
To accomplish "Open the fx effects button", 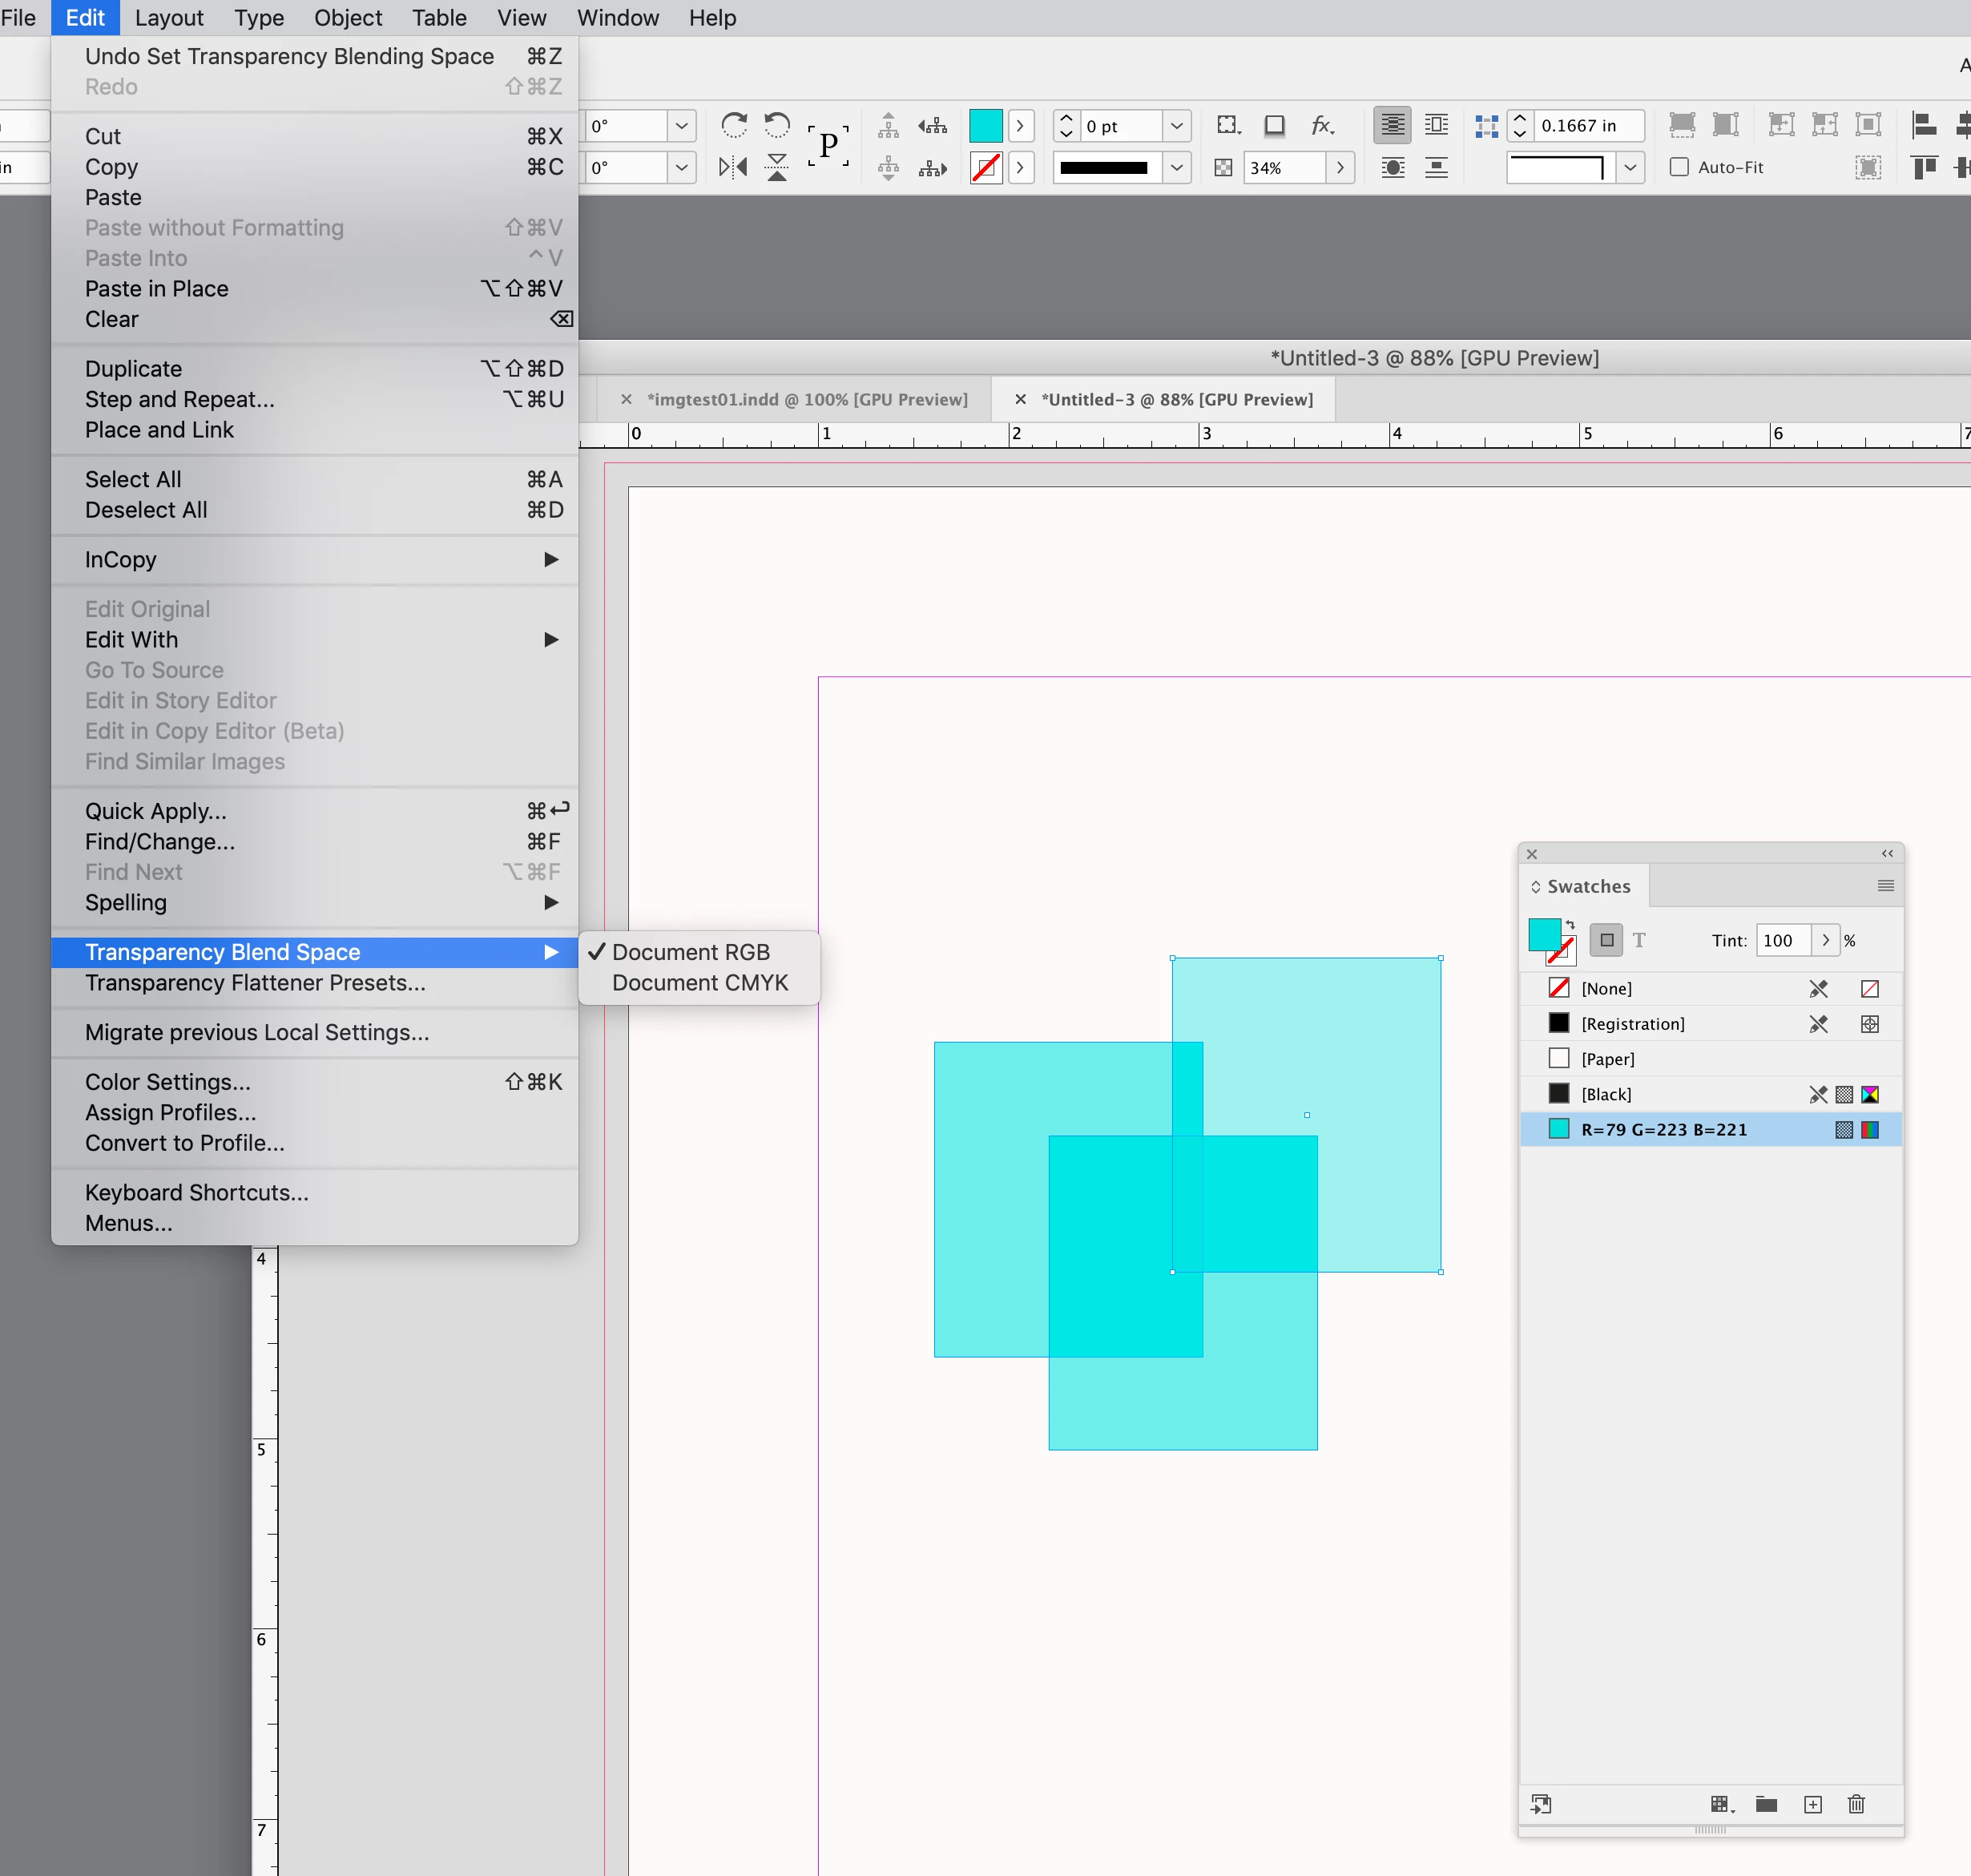I will [1322, 125].
